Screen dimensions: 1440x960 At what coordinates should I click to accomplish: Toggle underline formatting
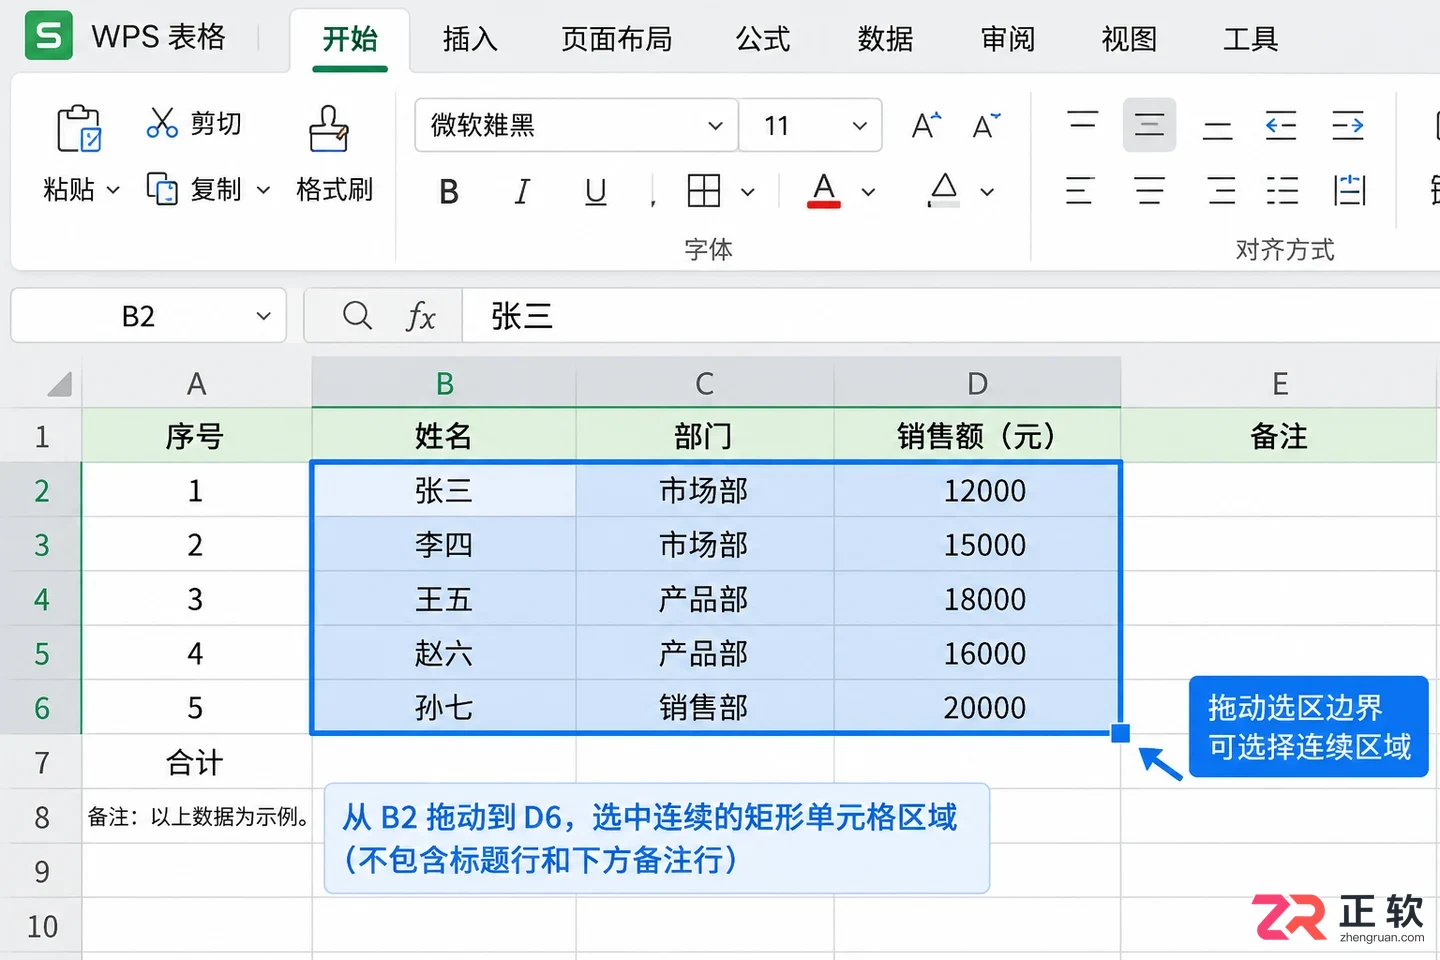click(x=595, y=191)
